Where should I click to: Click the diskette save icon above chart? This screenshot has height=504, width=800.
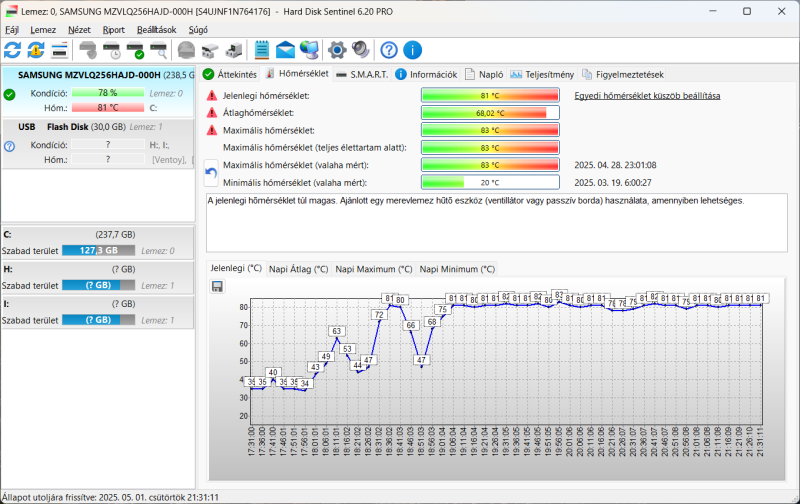pos(217,286)
